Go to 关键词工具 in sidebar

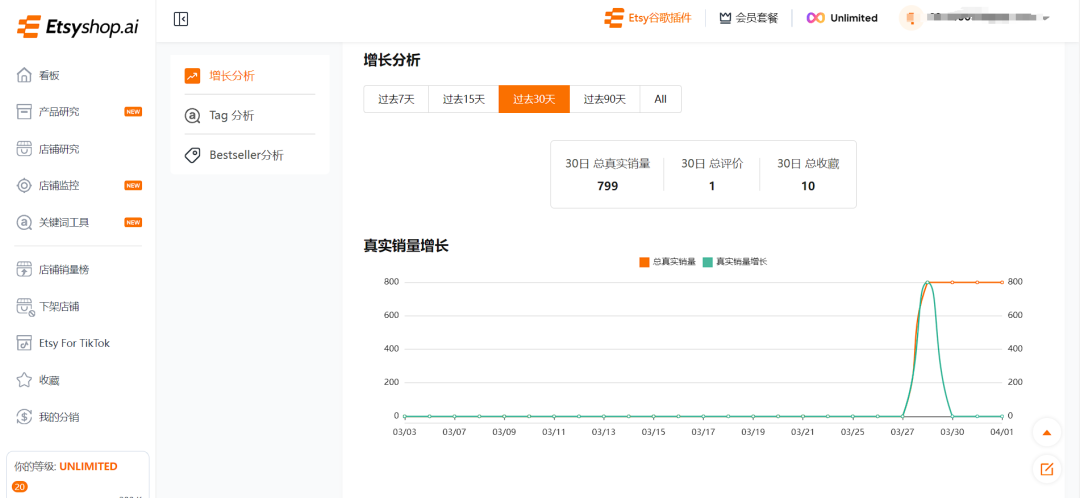click(x=64, y=222)
